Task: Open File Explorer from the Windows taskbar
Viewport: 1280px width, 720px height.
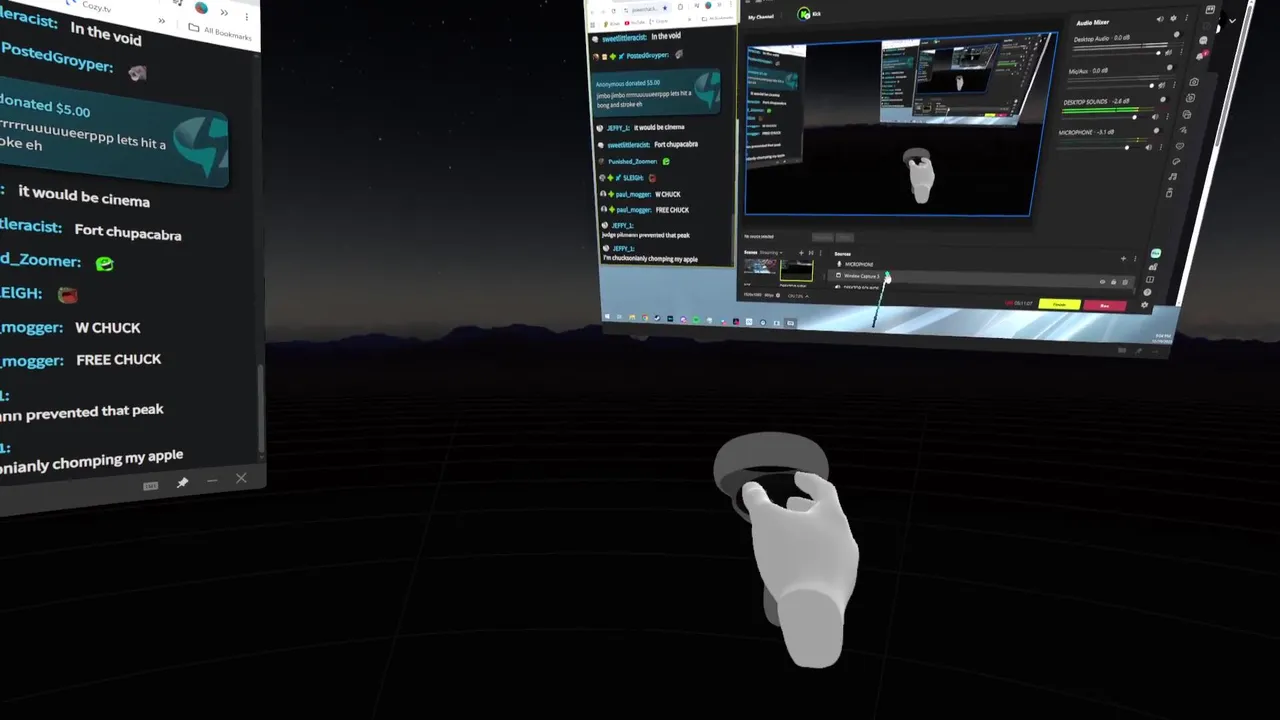Action: click(x=632, y=317)
